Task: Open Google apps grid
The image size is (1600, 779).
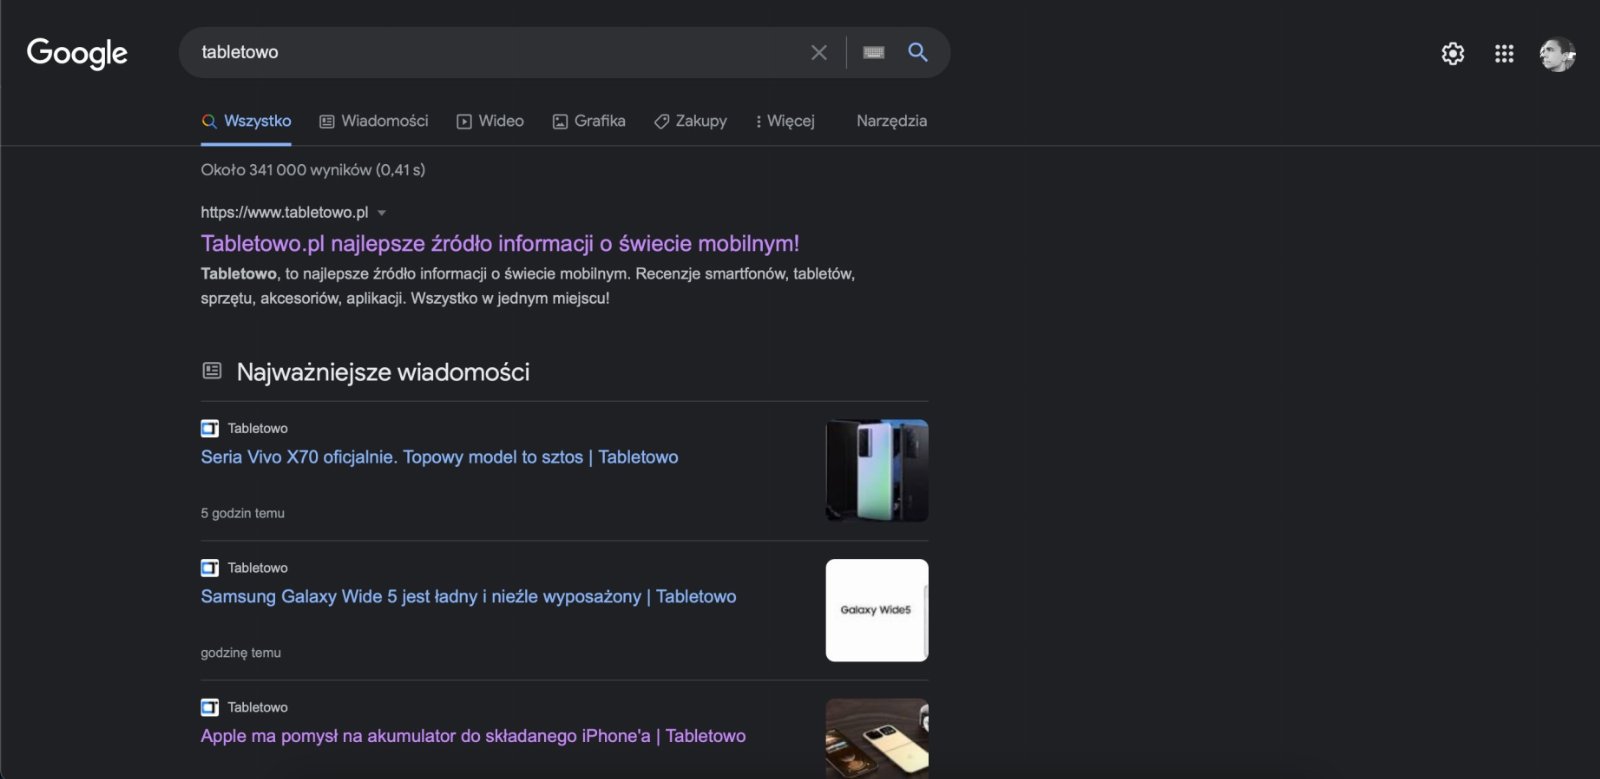Action: (x=1504, y=53)
